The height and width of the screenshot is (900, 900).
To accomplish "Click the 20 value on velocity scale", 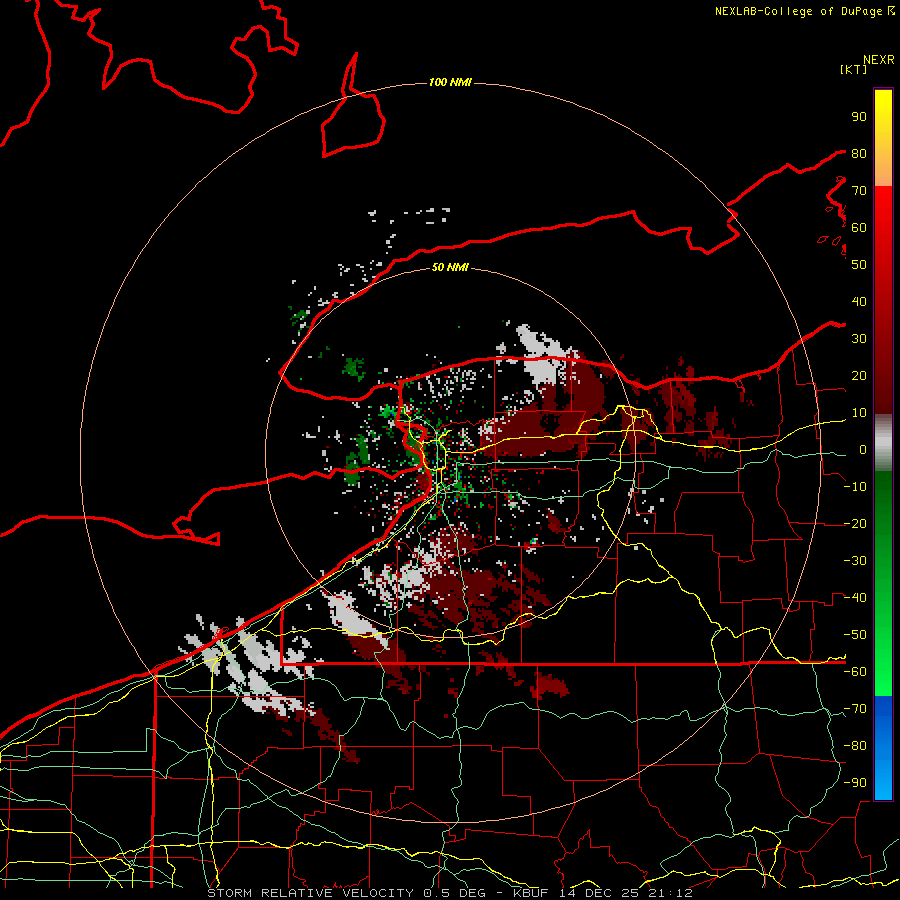I will click(859, 375).
